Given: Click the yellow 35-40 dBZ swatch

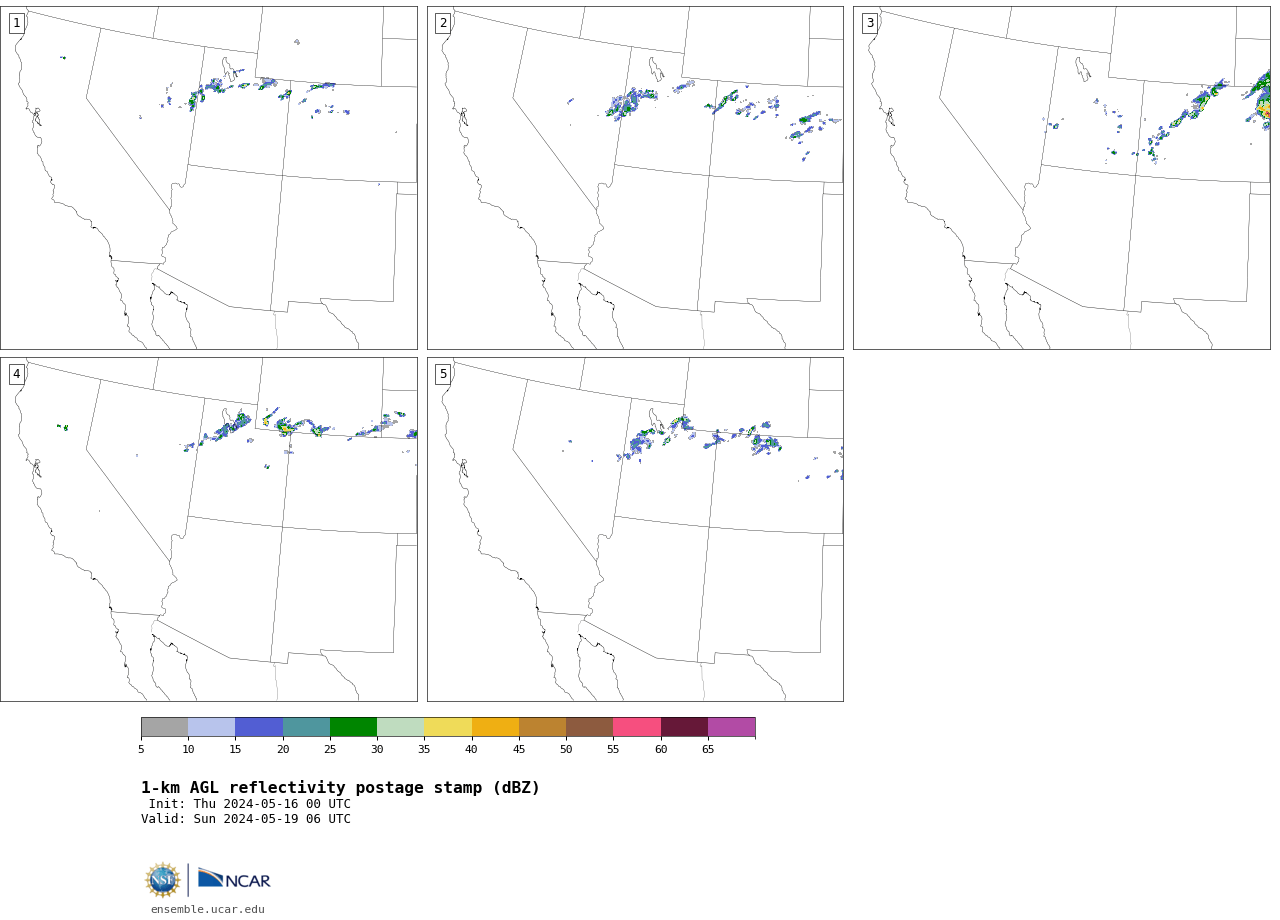Looking at the screenshot, I should [448, 727].
